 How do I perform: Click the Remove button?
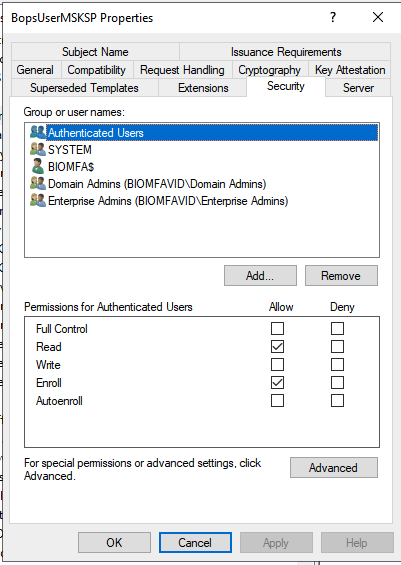pyautogui.click(x=341, y=276)
